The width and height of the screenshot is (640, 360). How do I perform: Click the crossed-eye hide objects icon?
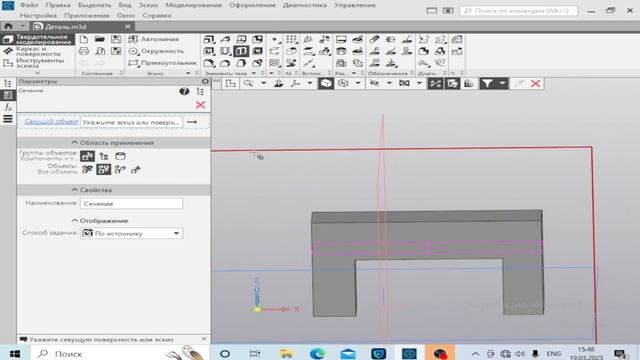pyautogui.click(x=374, y=83)
